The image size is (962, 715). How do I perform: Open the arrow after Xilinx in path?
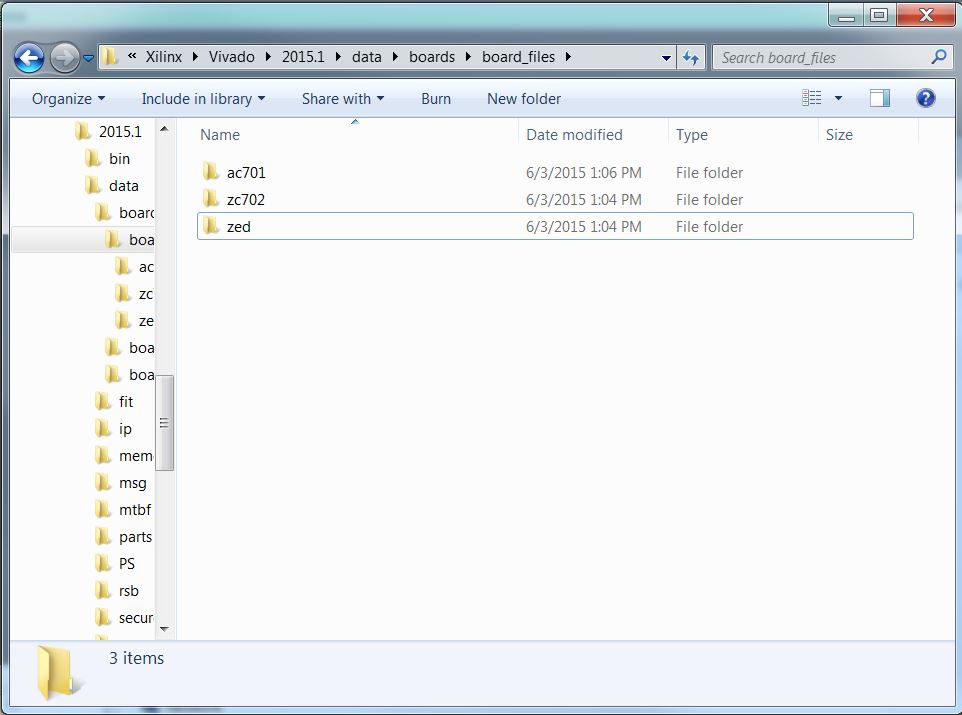pos(195,57)
